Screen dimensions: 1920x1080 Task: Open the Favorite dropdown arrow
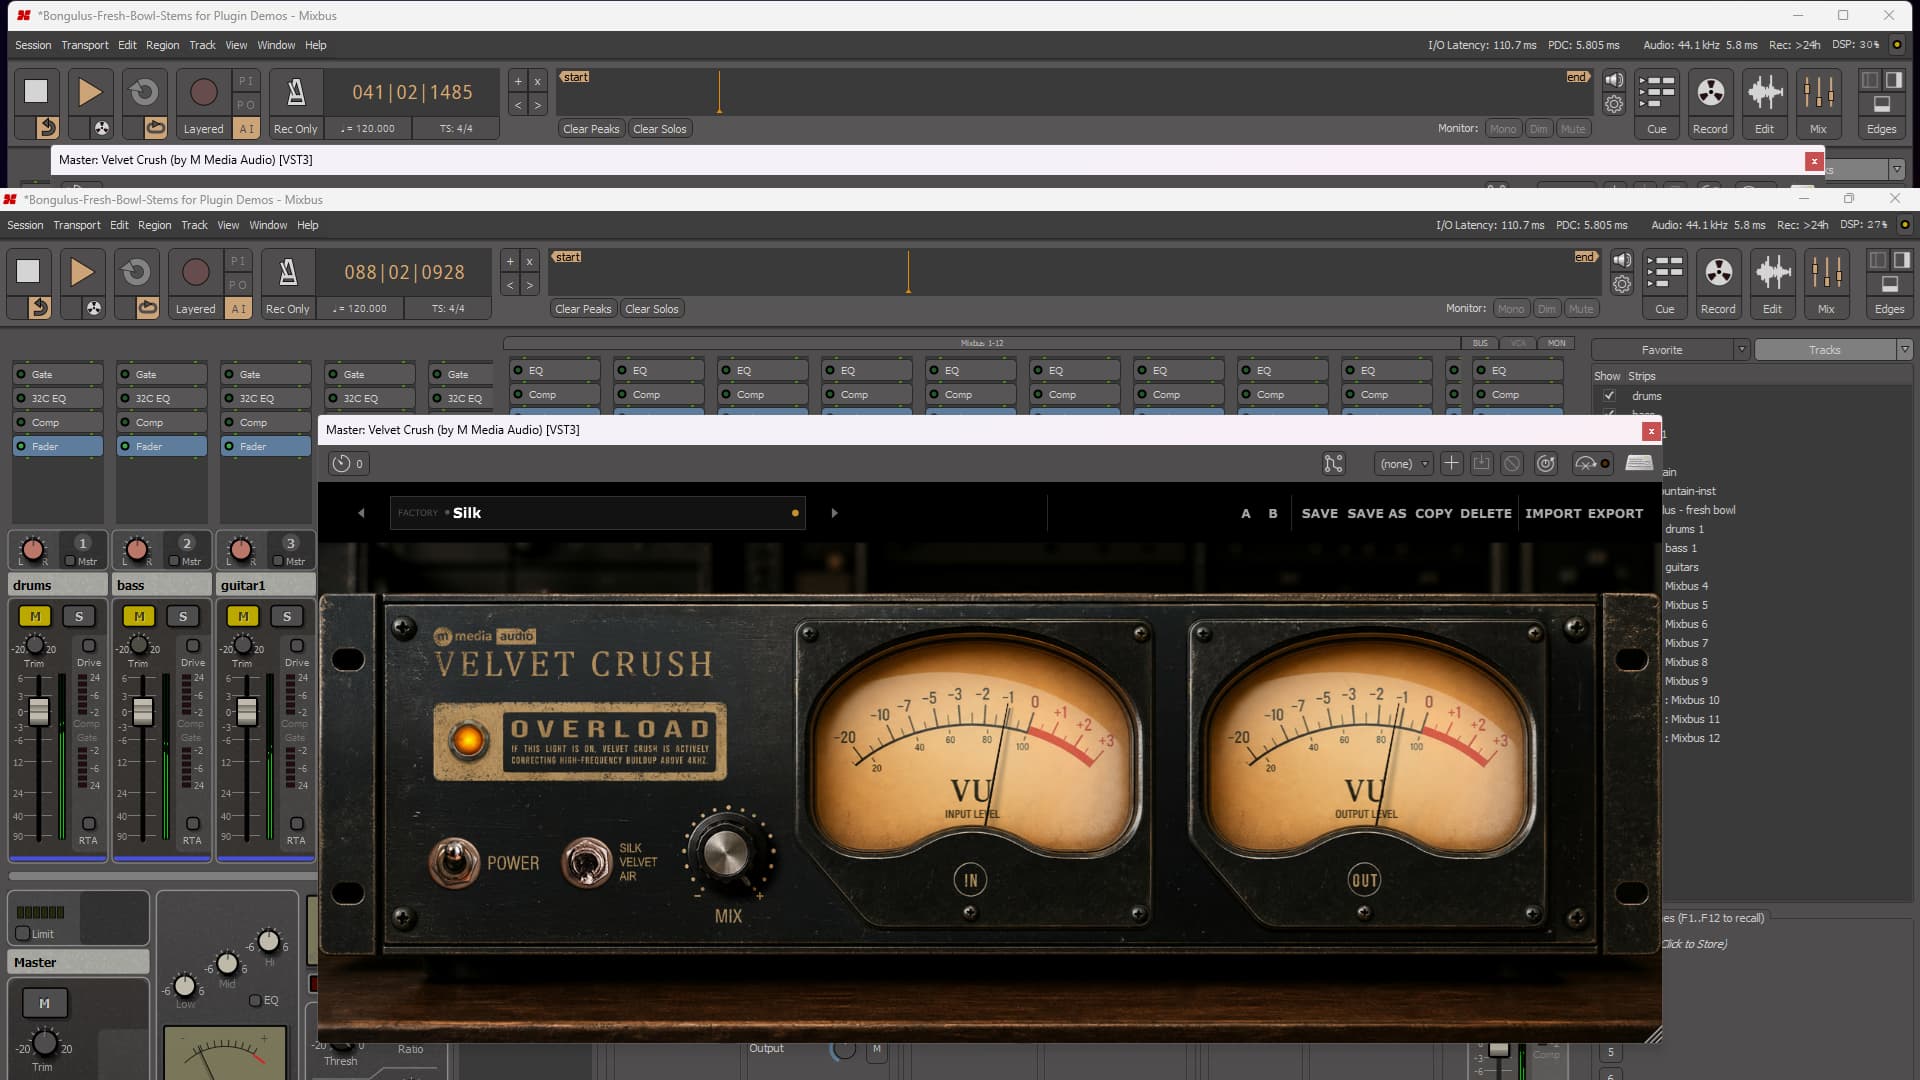tap(1741, 350)
